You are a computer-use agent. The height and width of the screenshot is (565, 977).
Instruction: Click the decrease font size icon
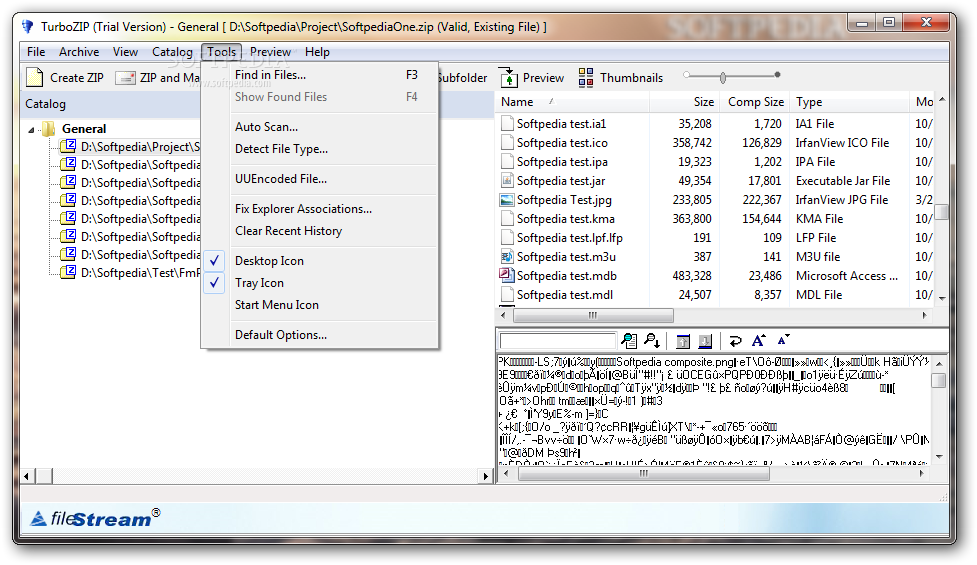coord(783,339)
